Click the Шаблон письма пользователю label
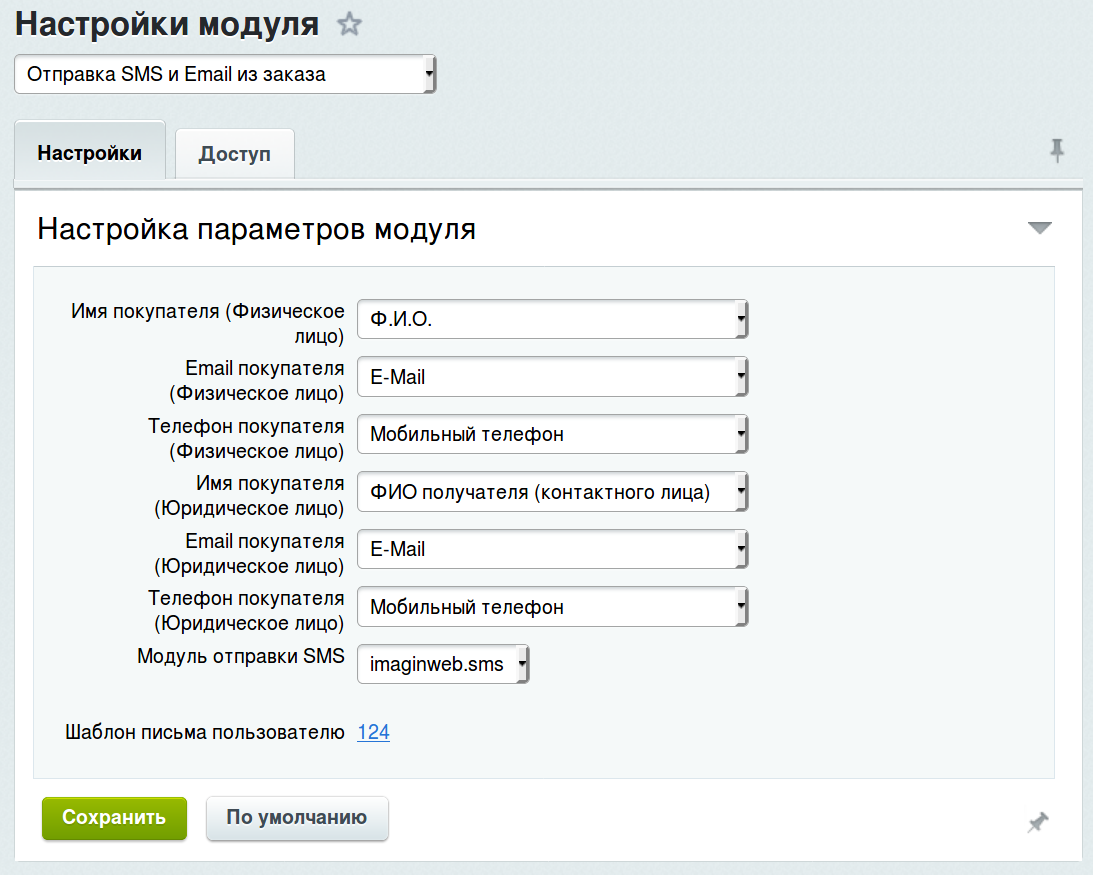The height and width of the screenshot is (875, 1093). (205, 732)
